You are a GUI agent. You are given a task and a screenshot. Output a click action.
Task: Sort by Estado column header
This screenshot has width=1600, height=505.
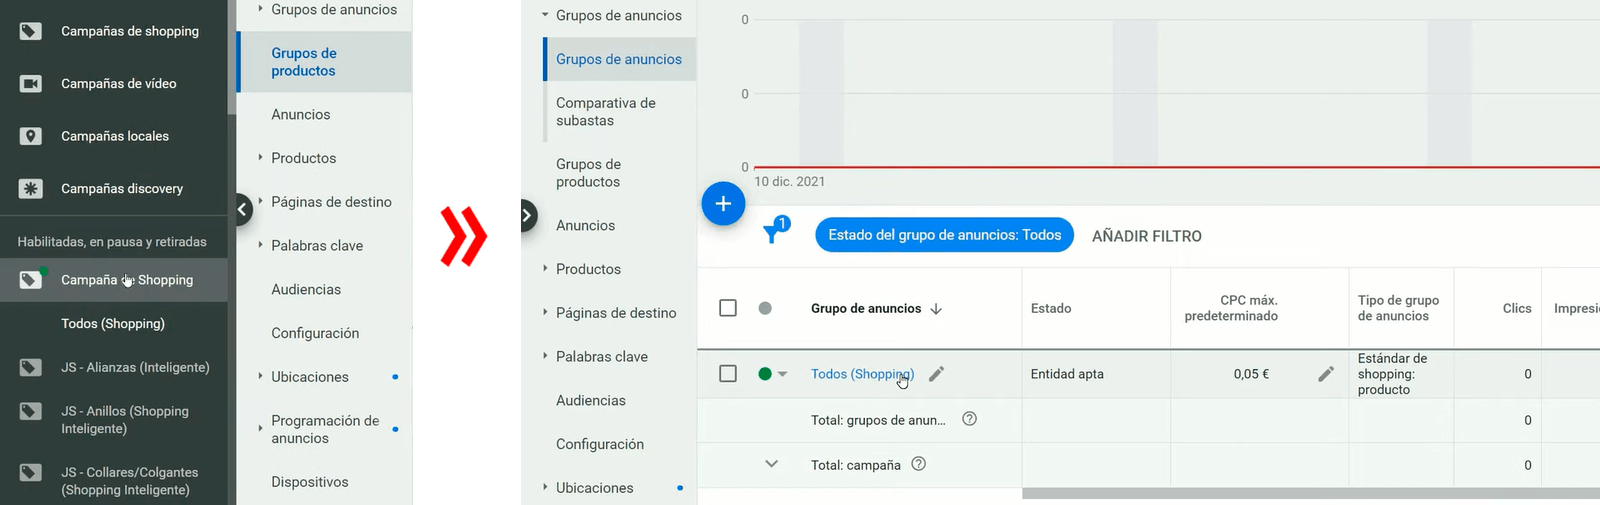pos(1051,308)
